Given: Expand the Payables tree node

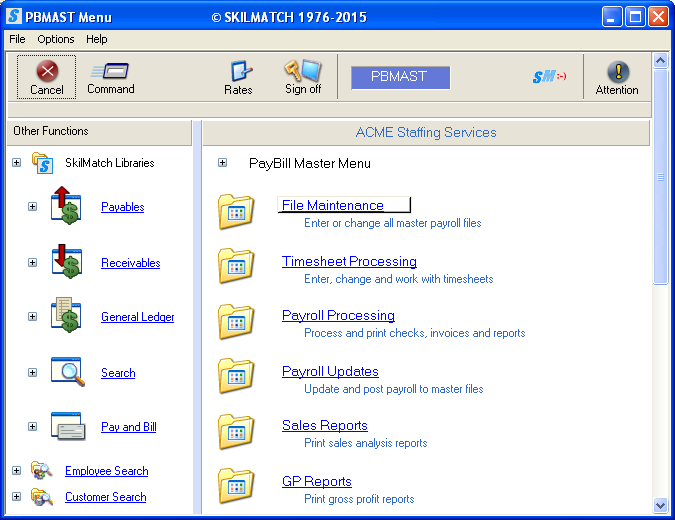Looking at the screenshot, I should pos(32,207).
